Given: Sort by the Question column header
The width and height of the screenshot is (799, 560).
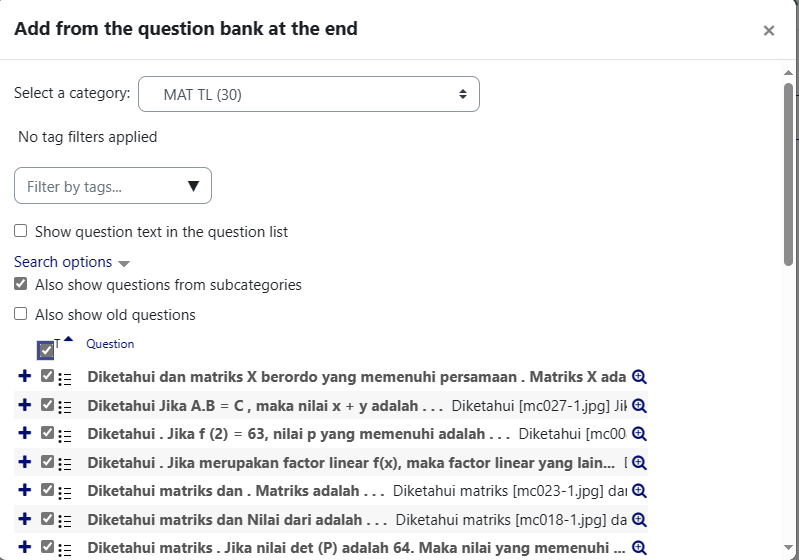Looking at the screenshot, I should pos(110,344).
